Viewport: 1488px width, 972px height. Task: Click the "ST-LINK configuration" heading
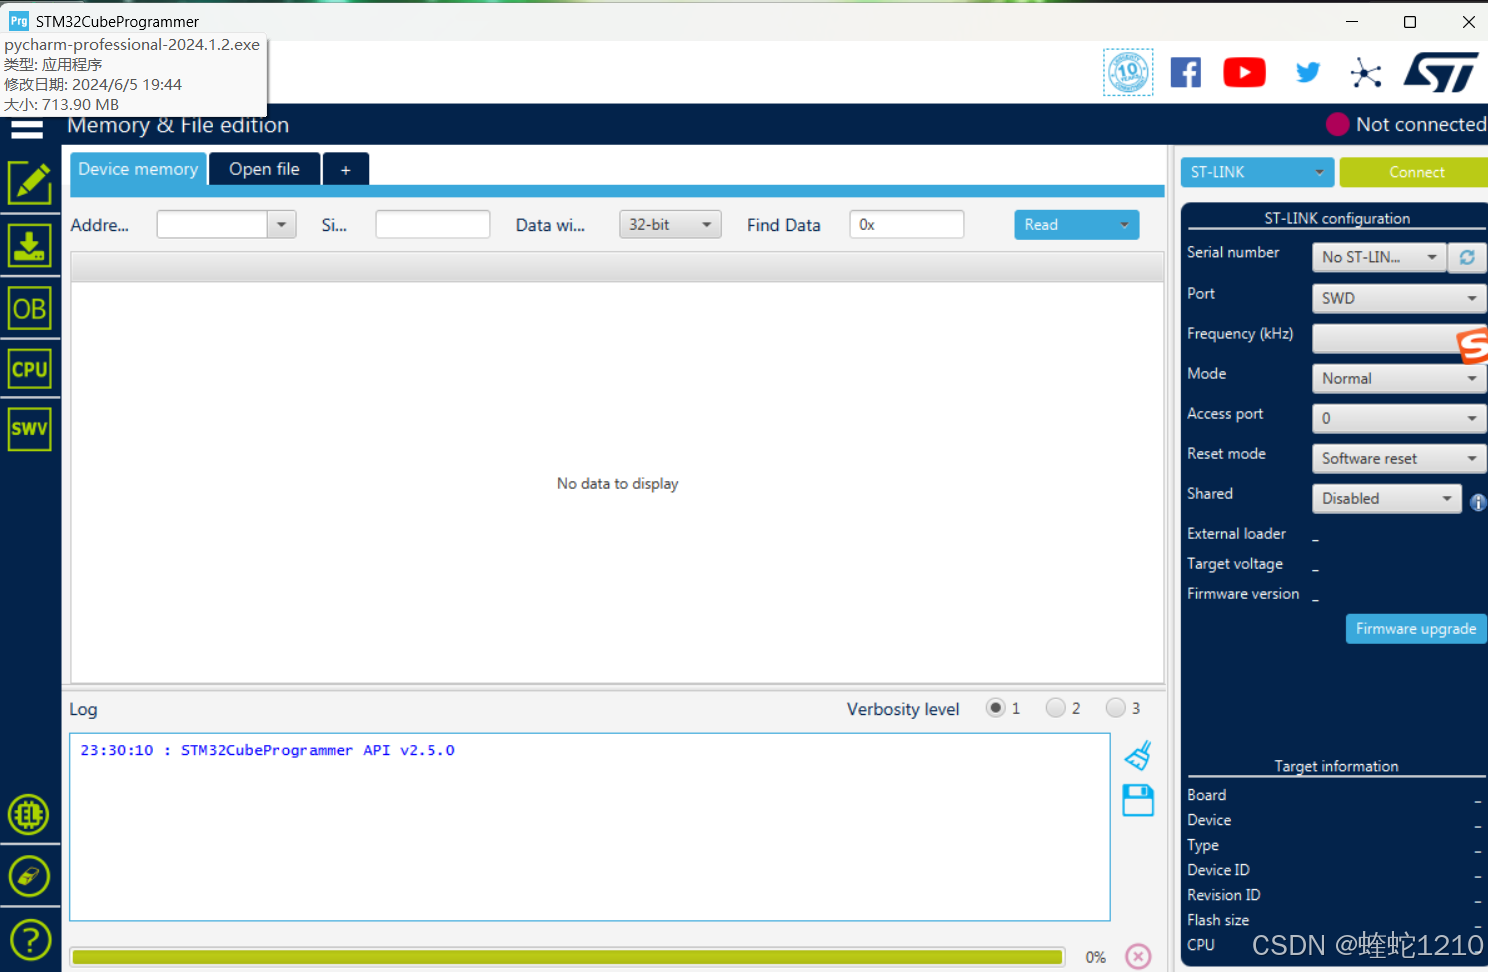point(1337,218)
